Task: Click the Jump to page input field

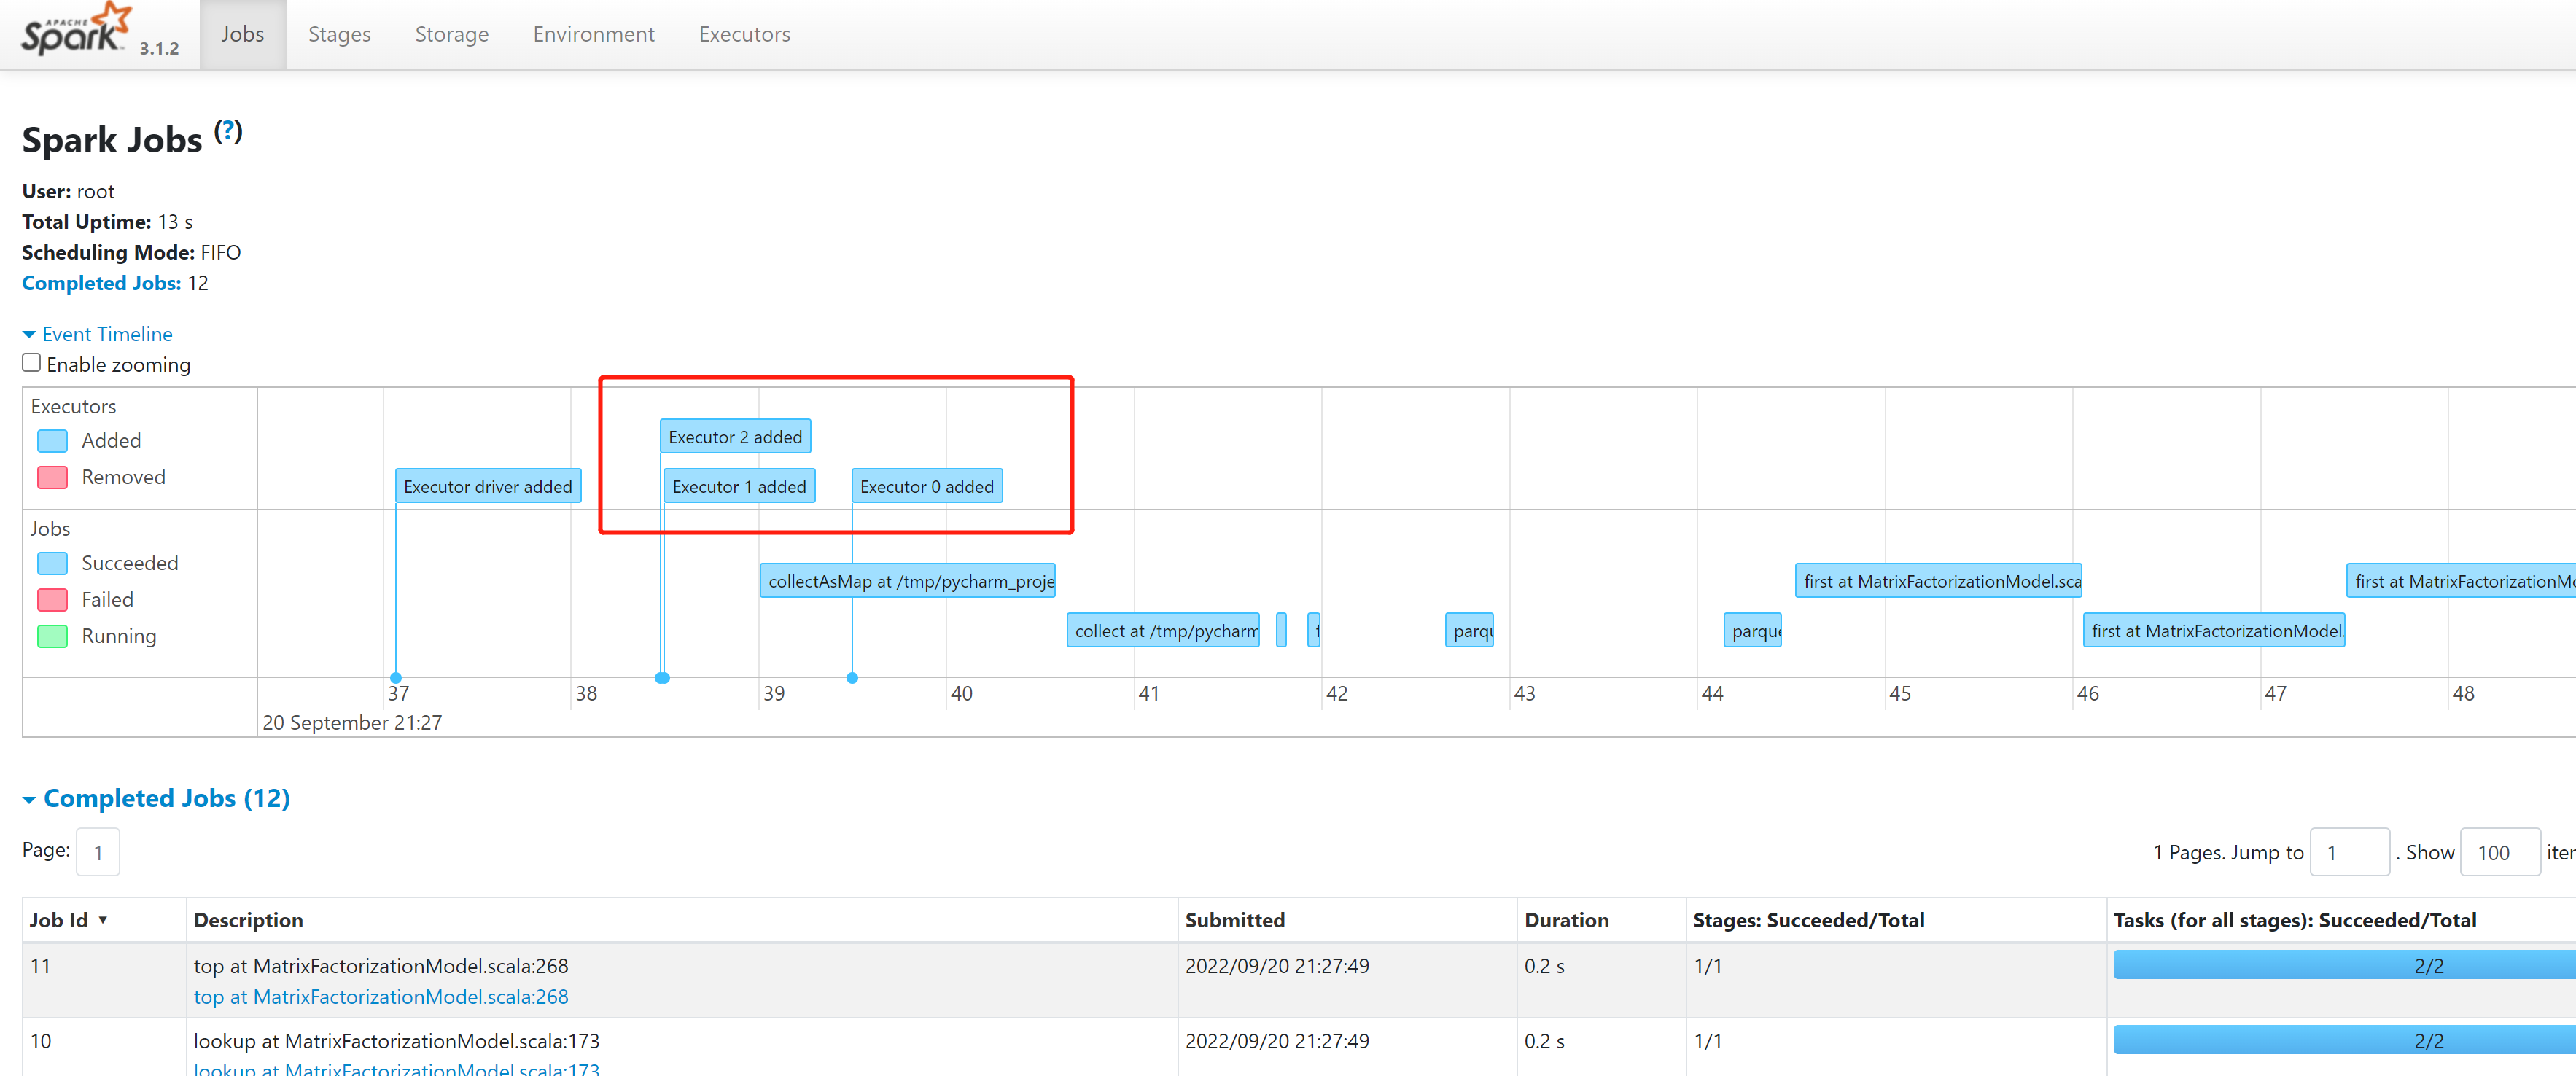Action: click(2349, 853)
